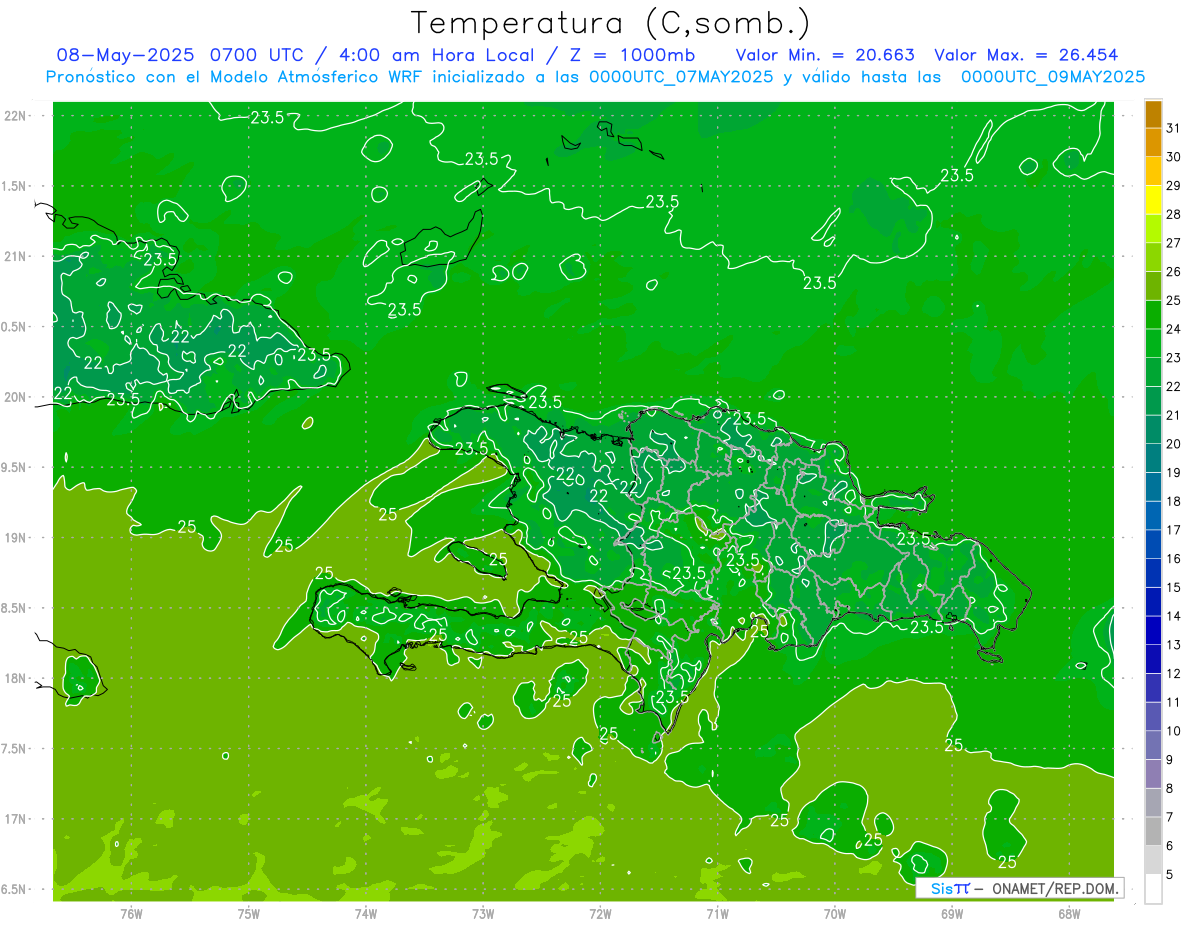This screenshot has height=927, width=1200.
Task: Click the "74W" longitude axis label
Action: click(x=366, y=913)
